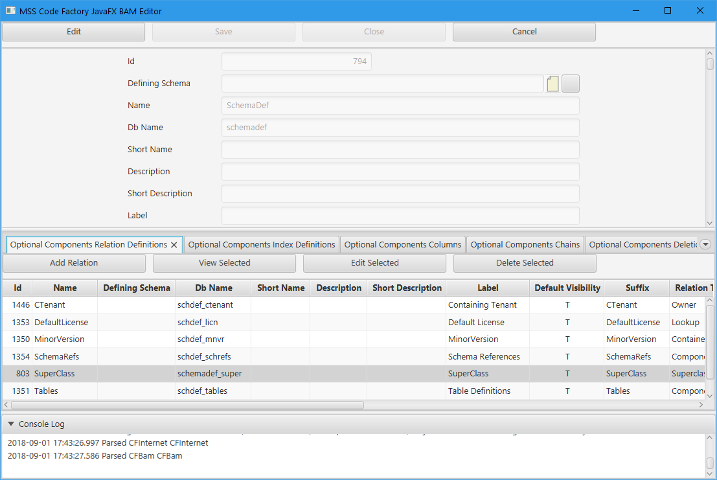Select the CTenant relation row
Image resolution: width=717 pixels, height=480 pixels.
click(60, 305)
